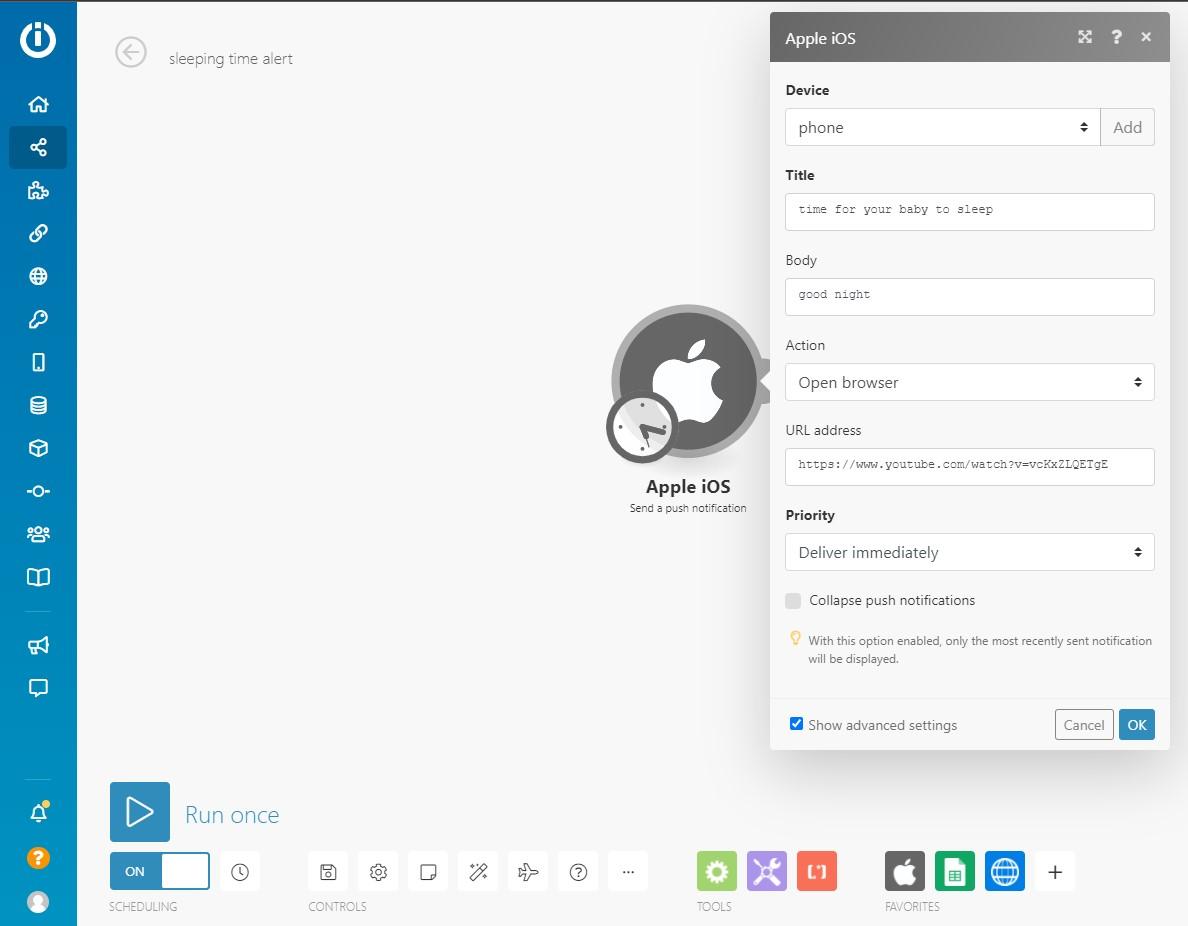Uncheck Show advanced settings

(796, 724)
